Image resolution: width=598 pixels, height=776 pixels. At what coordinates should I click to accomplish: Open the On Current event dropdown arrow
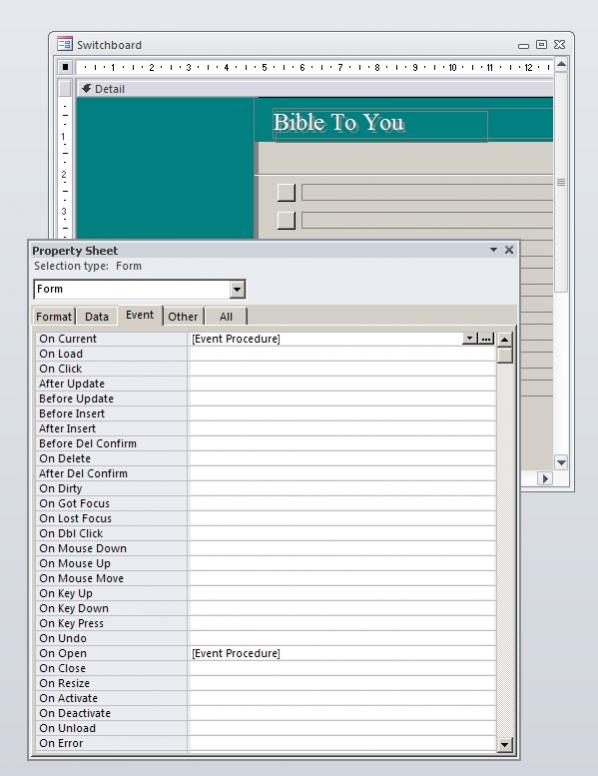(x=469, y=339)
